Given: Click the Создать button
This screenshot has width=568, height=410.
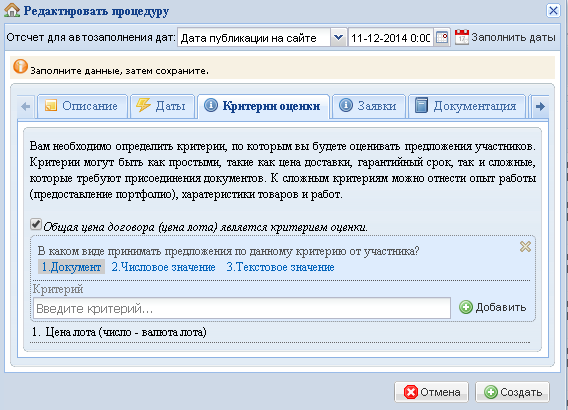Looking at the screenshot, I should pos(512,392).
